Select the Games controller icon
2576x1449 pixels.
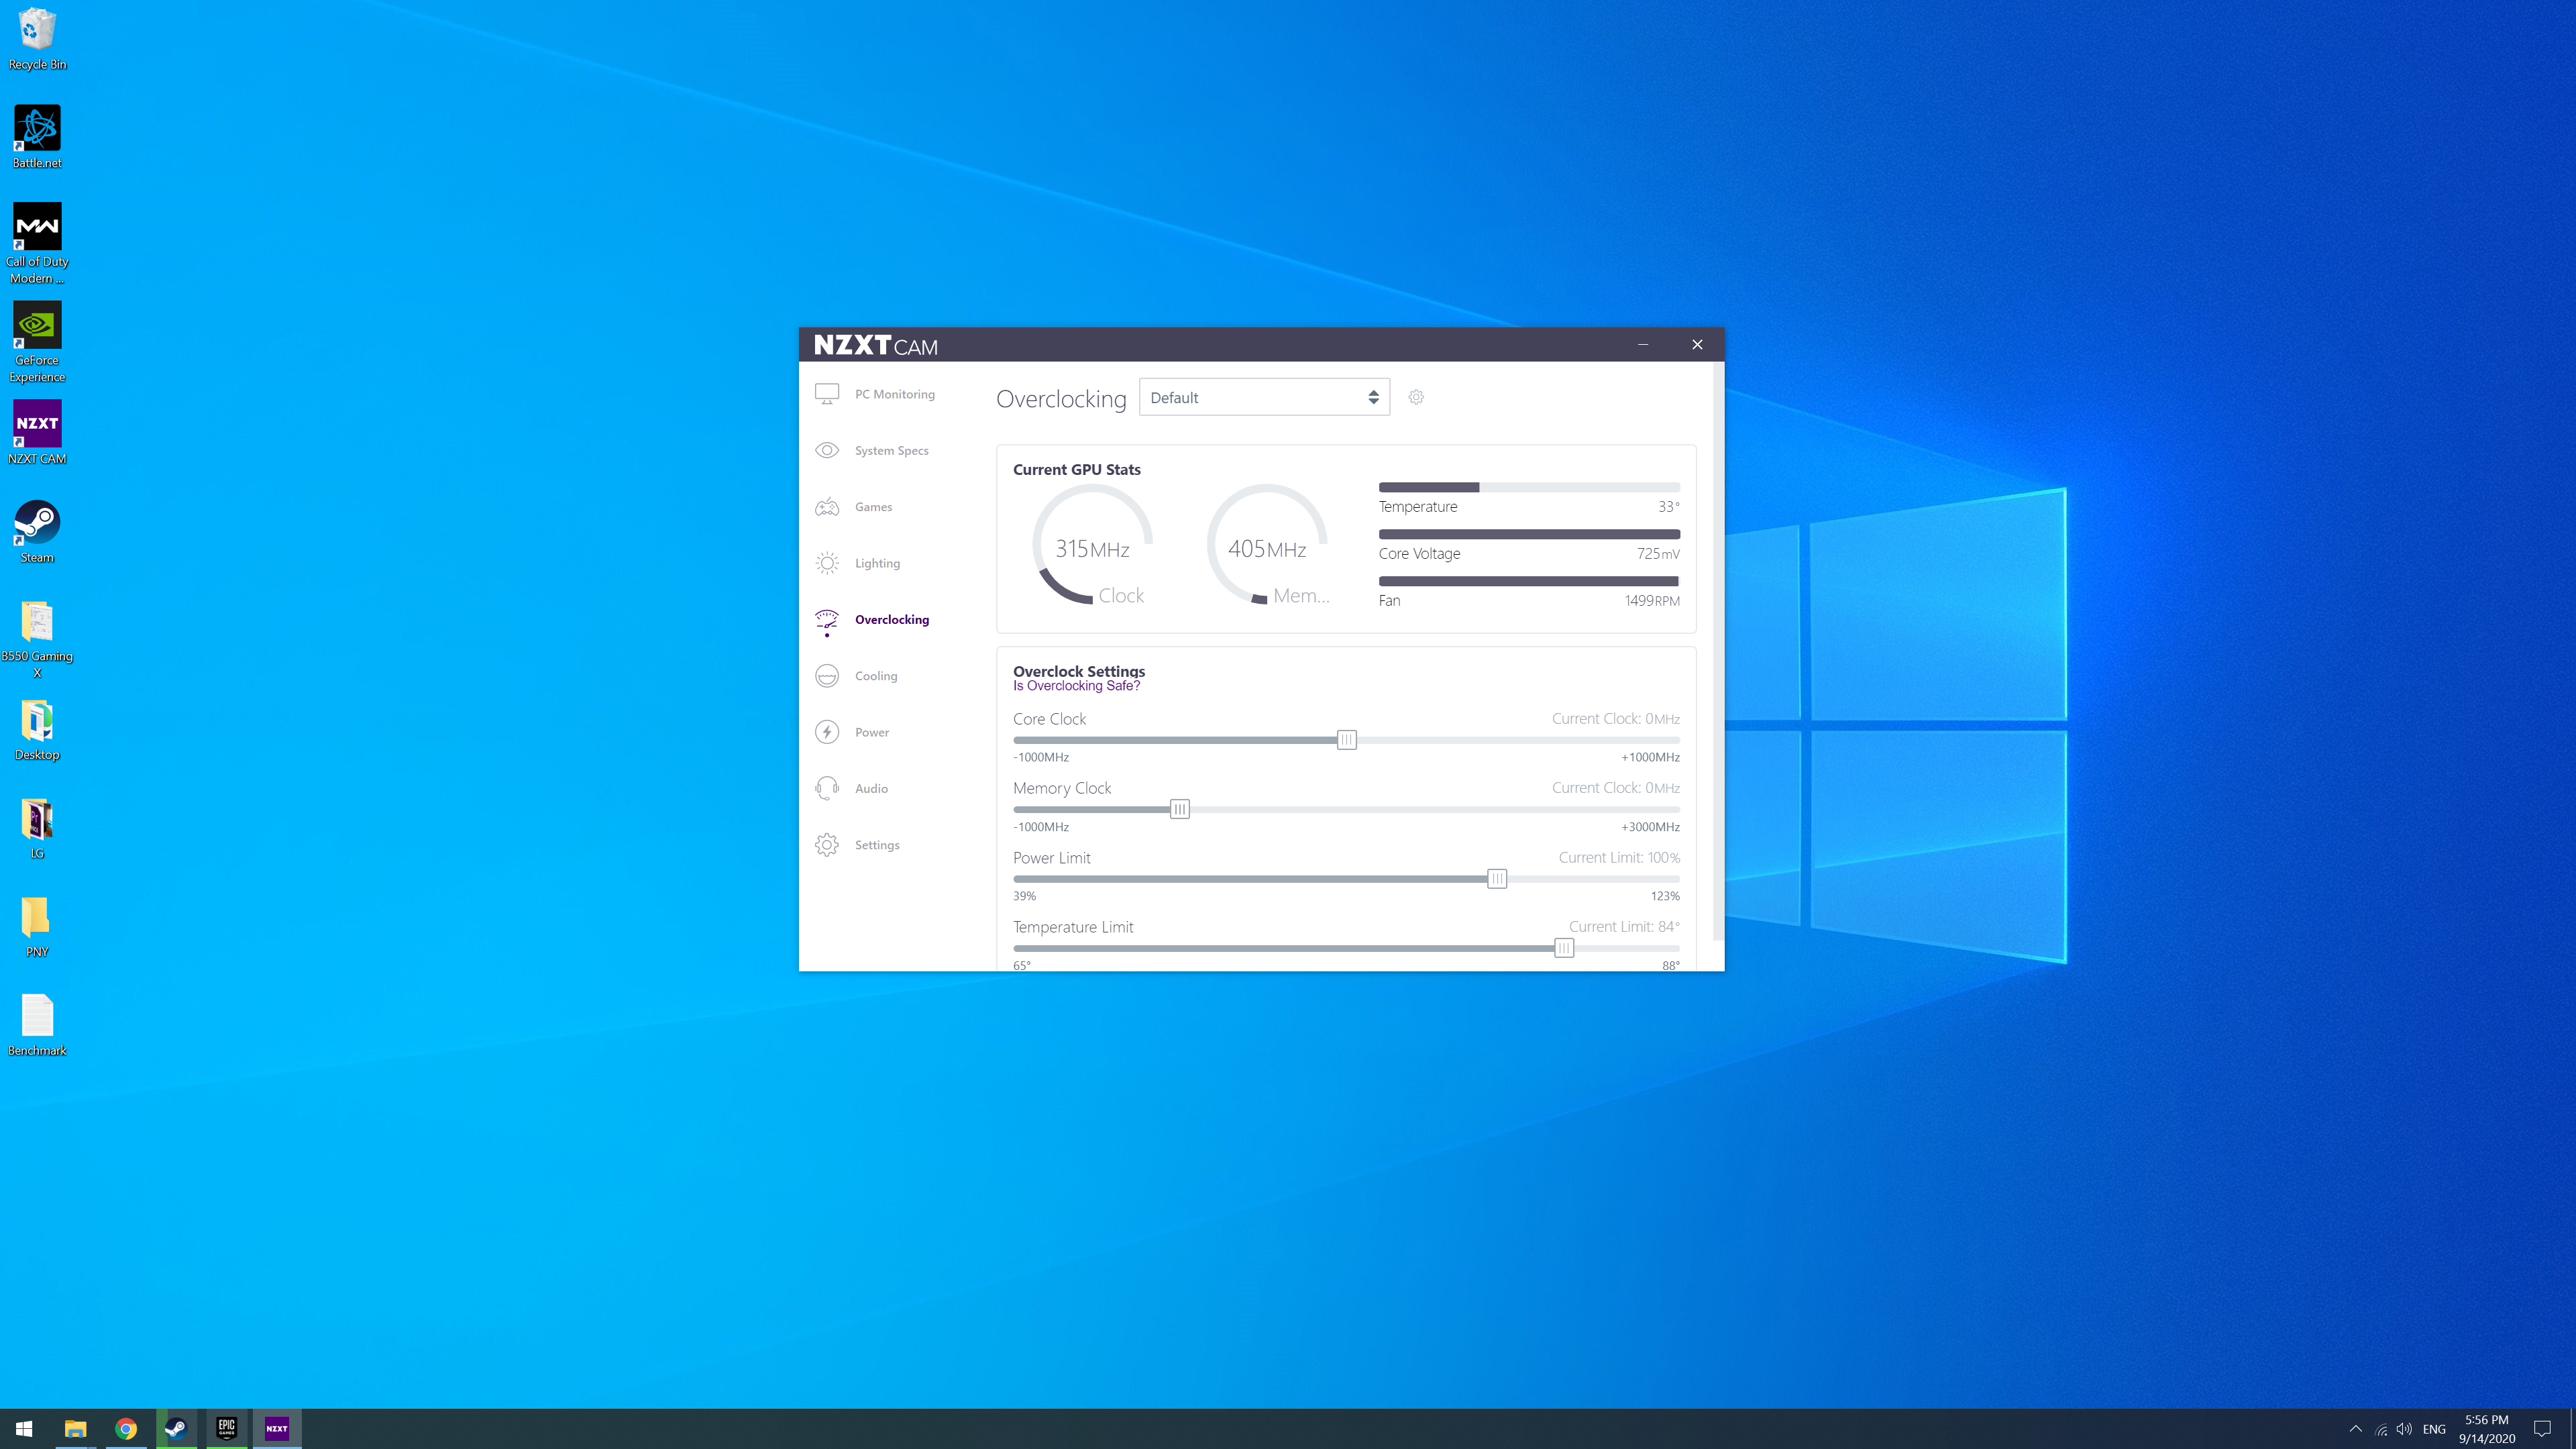(x=827, y=507)
